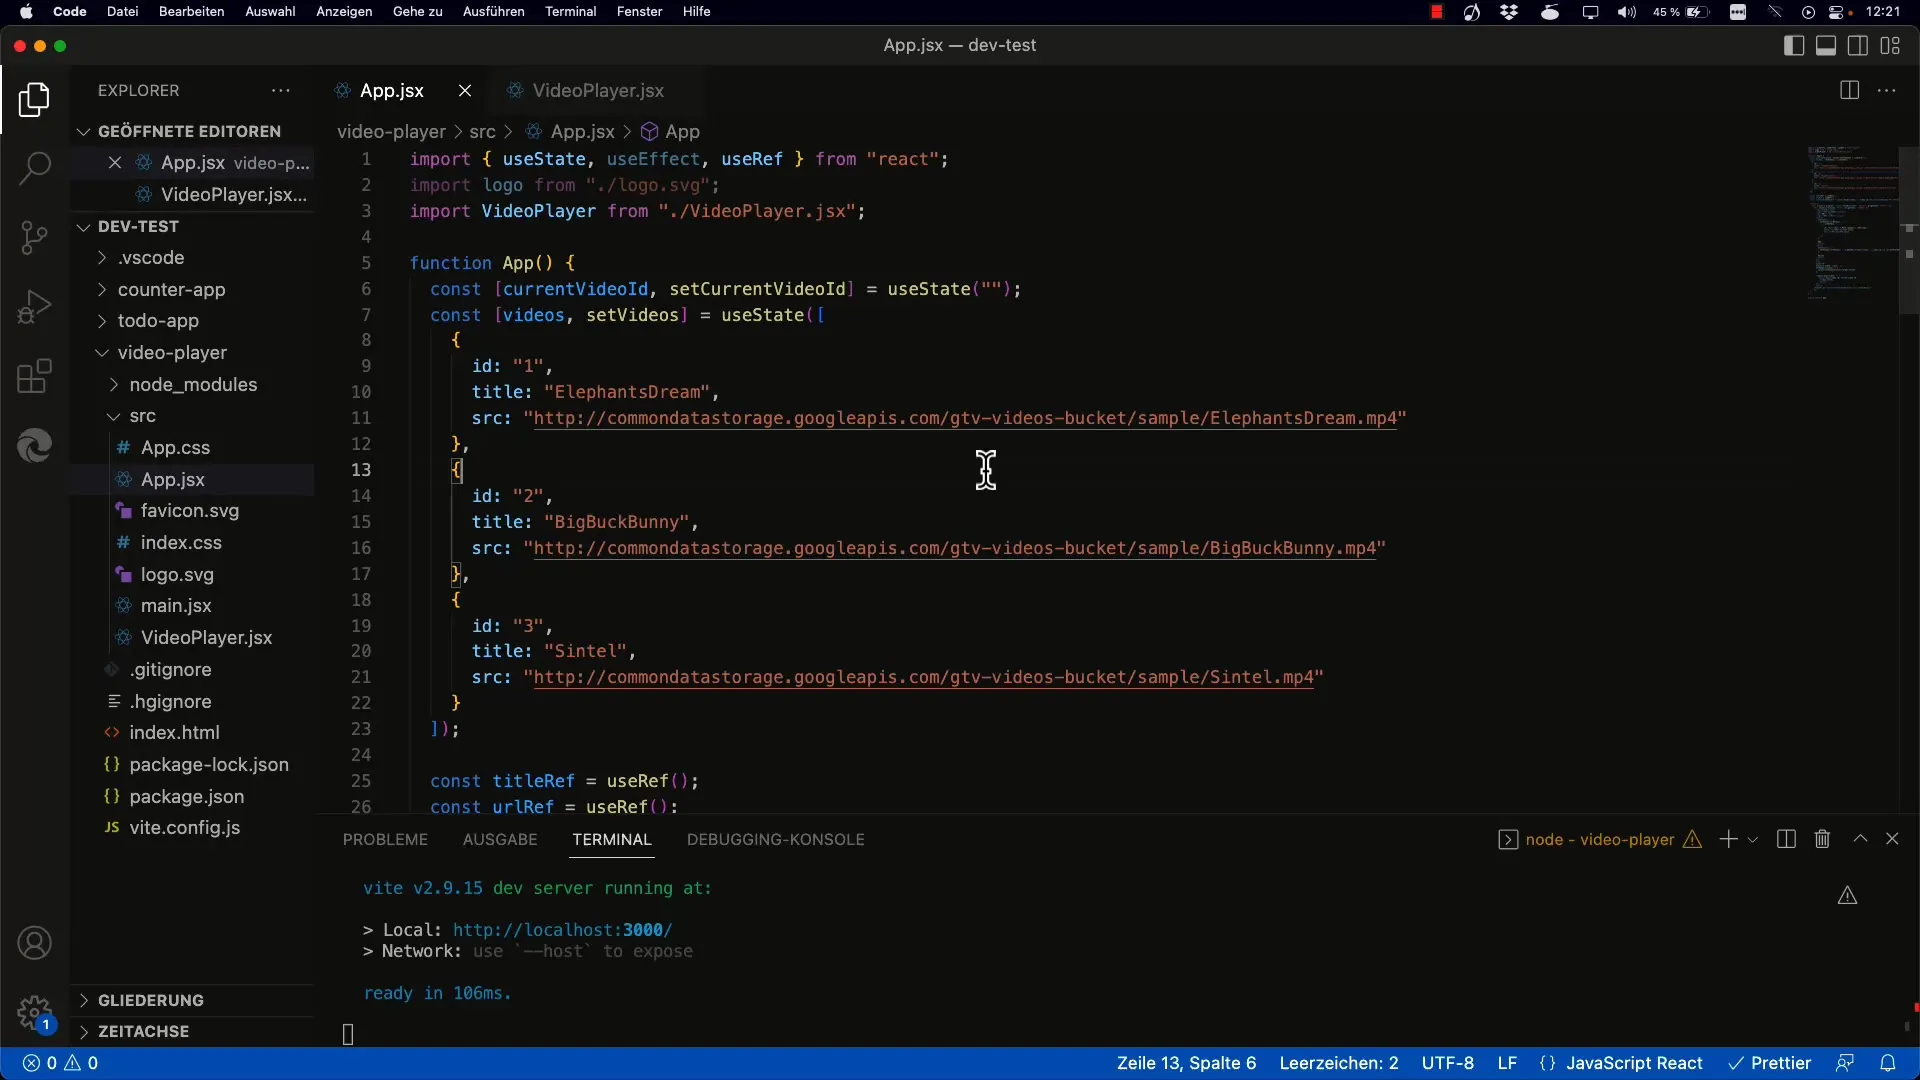
Task: Collapse DEV-TEST folder section
Action: click(x=192, y=226)
